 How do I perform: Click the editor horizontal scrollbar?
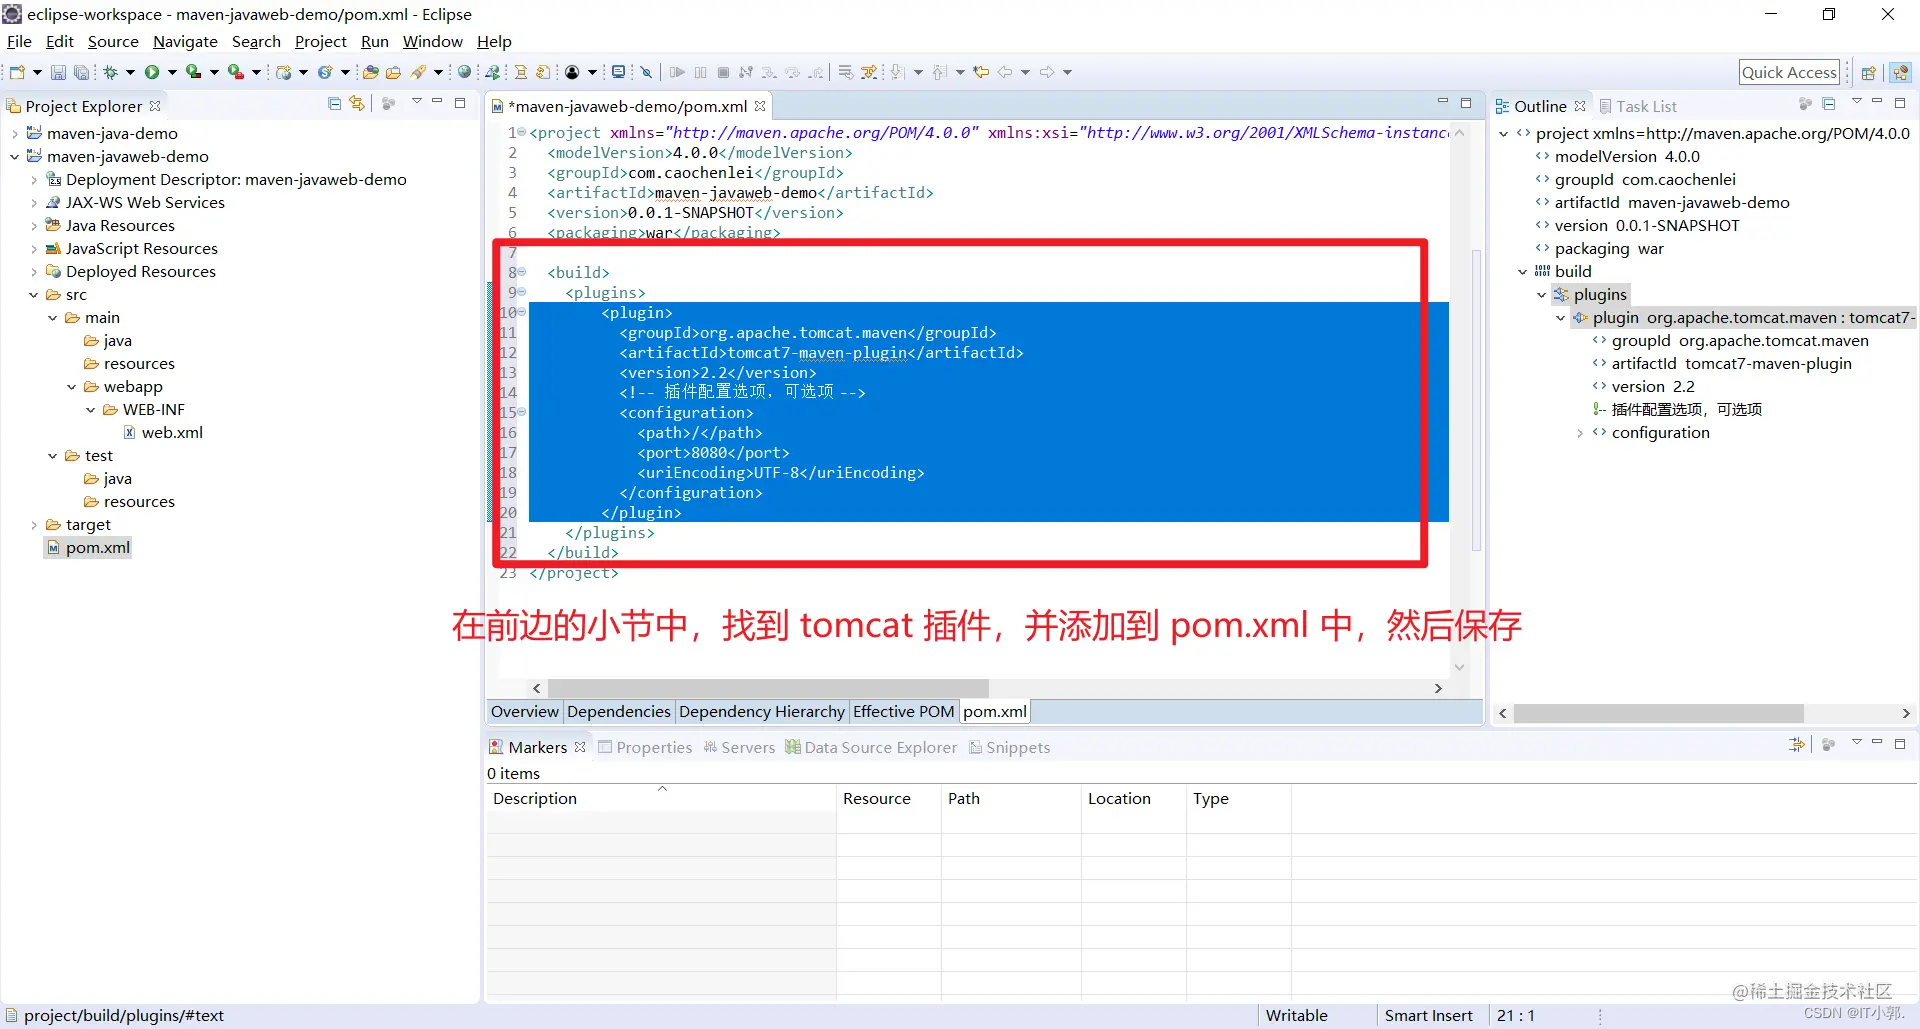tap(768, 688)
